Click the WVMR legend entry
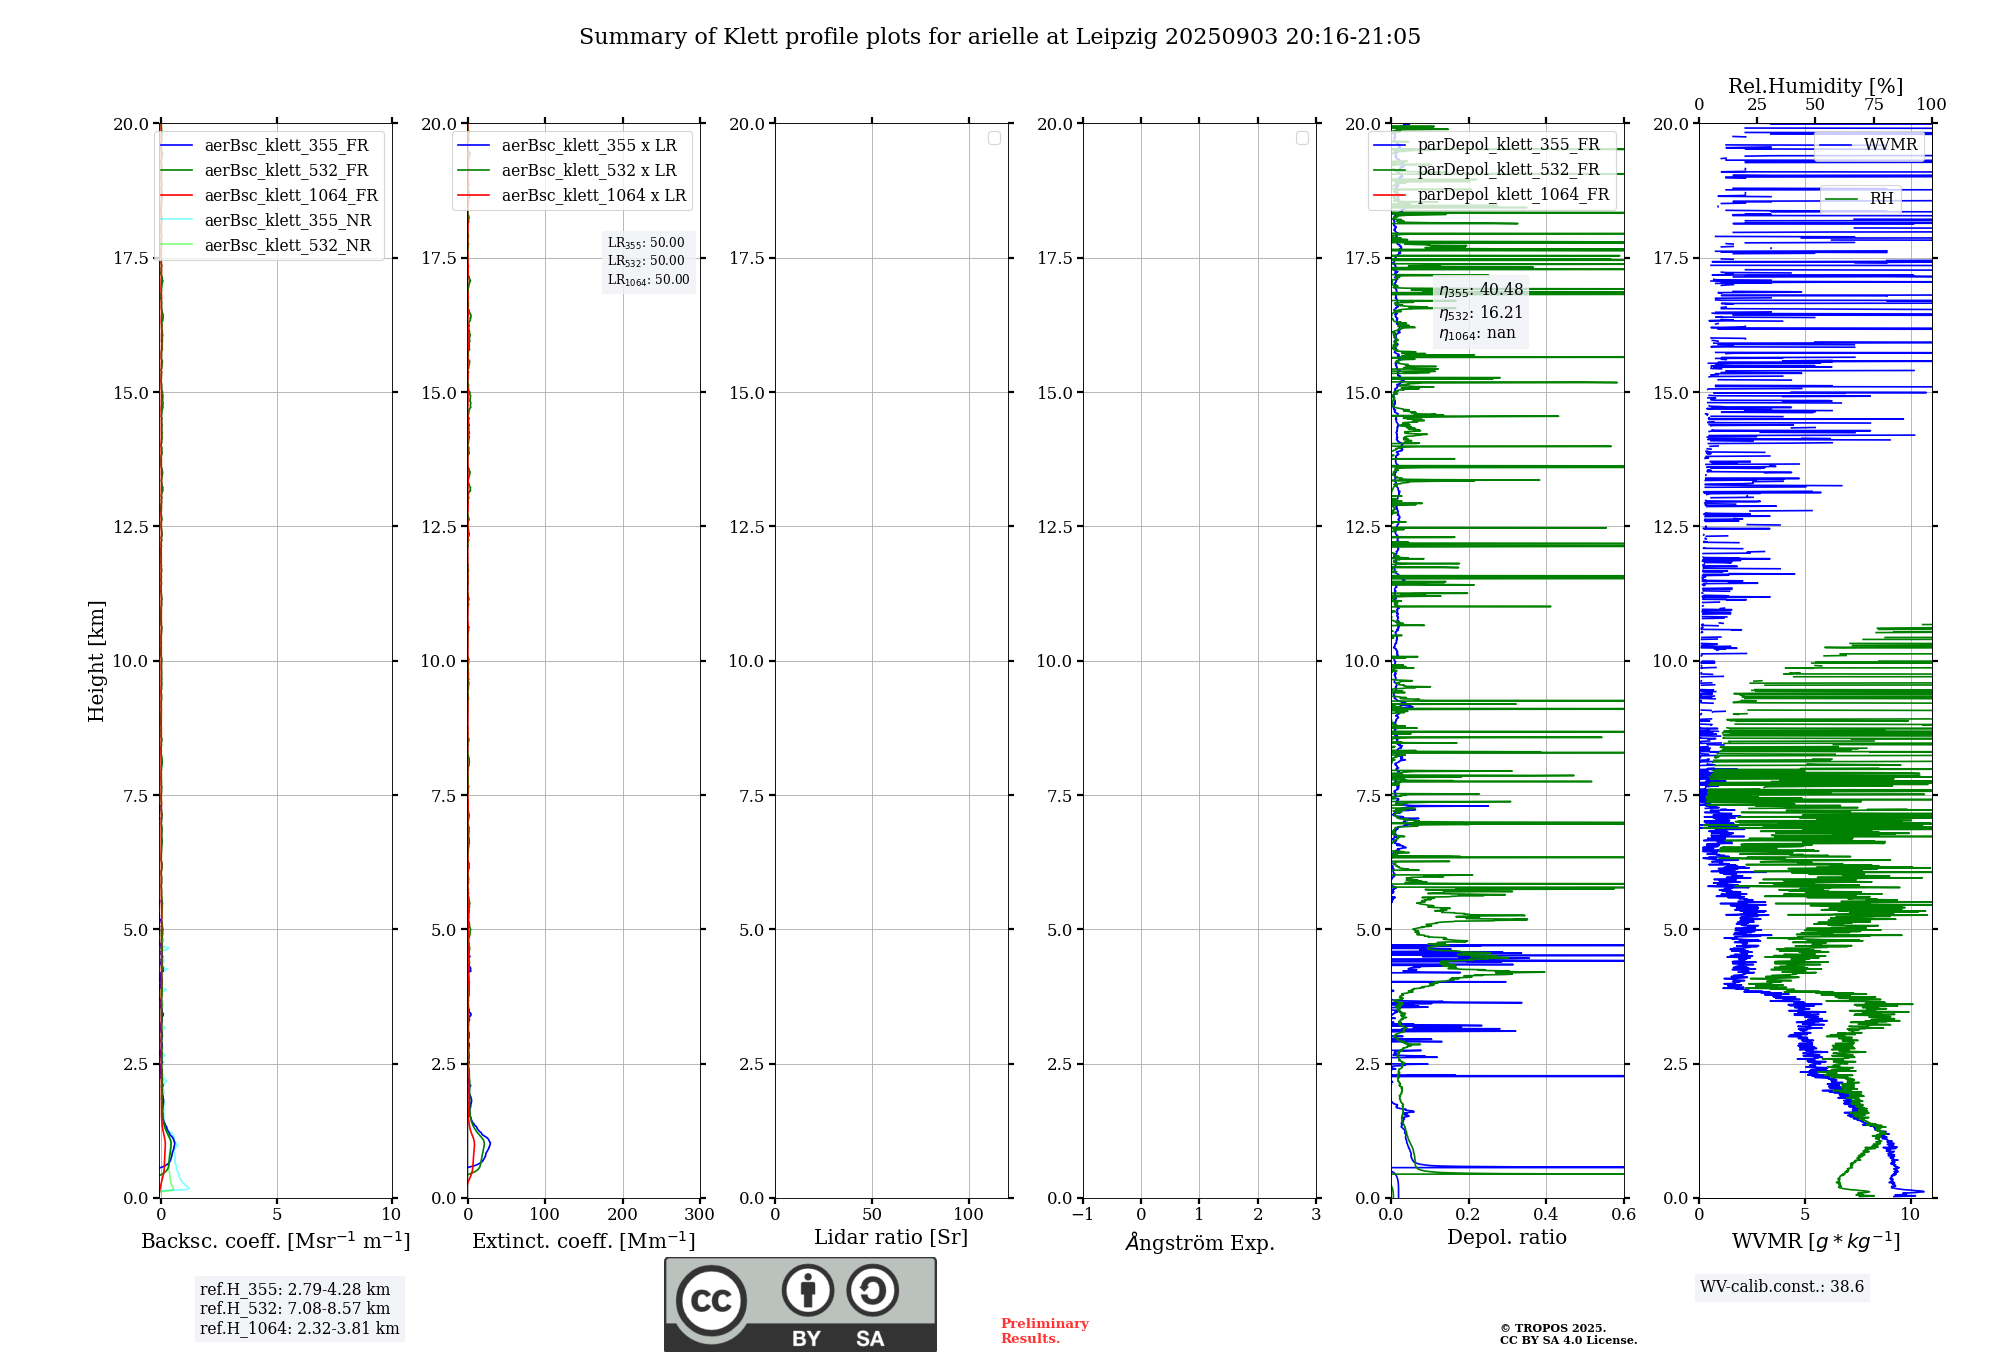This screenshot has width=2000, height=1360. click(x=1889, y=145)
